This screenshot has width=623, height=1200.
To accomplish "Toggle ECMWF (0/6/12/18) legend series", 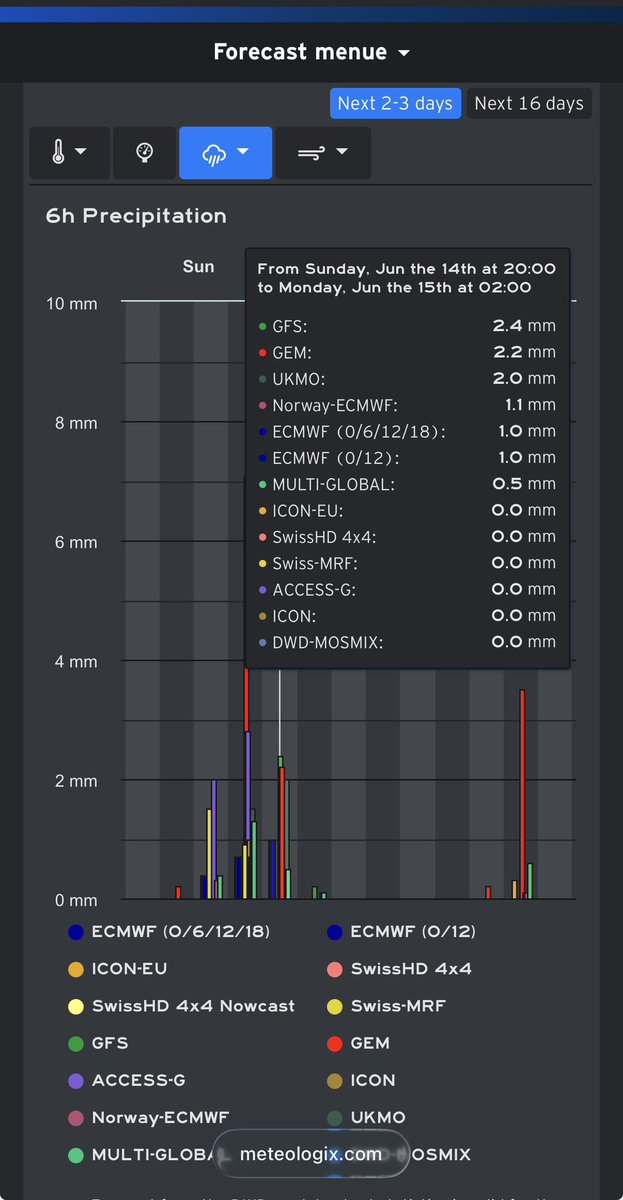I will point(169,931).
